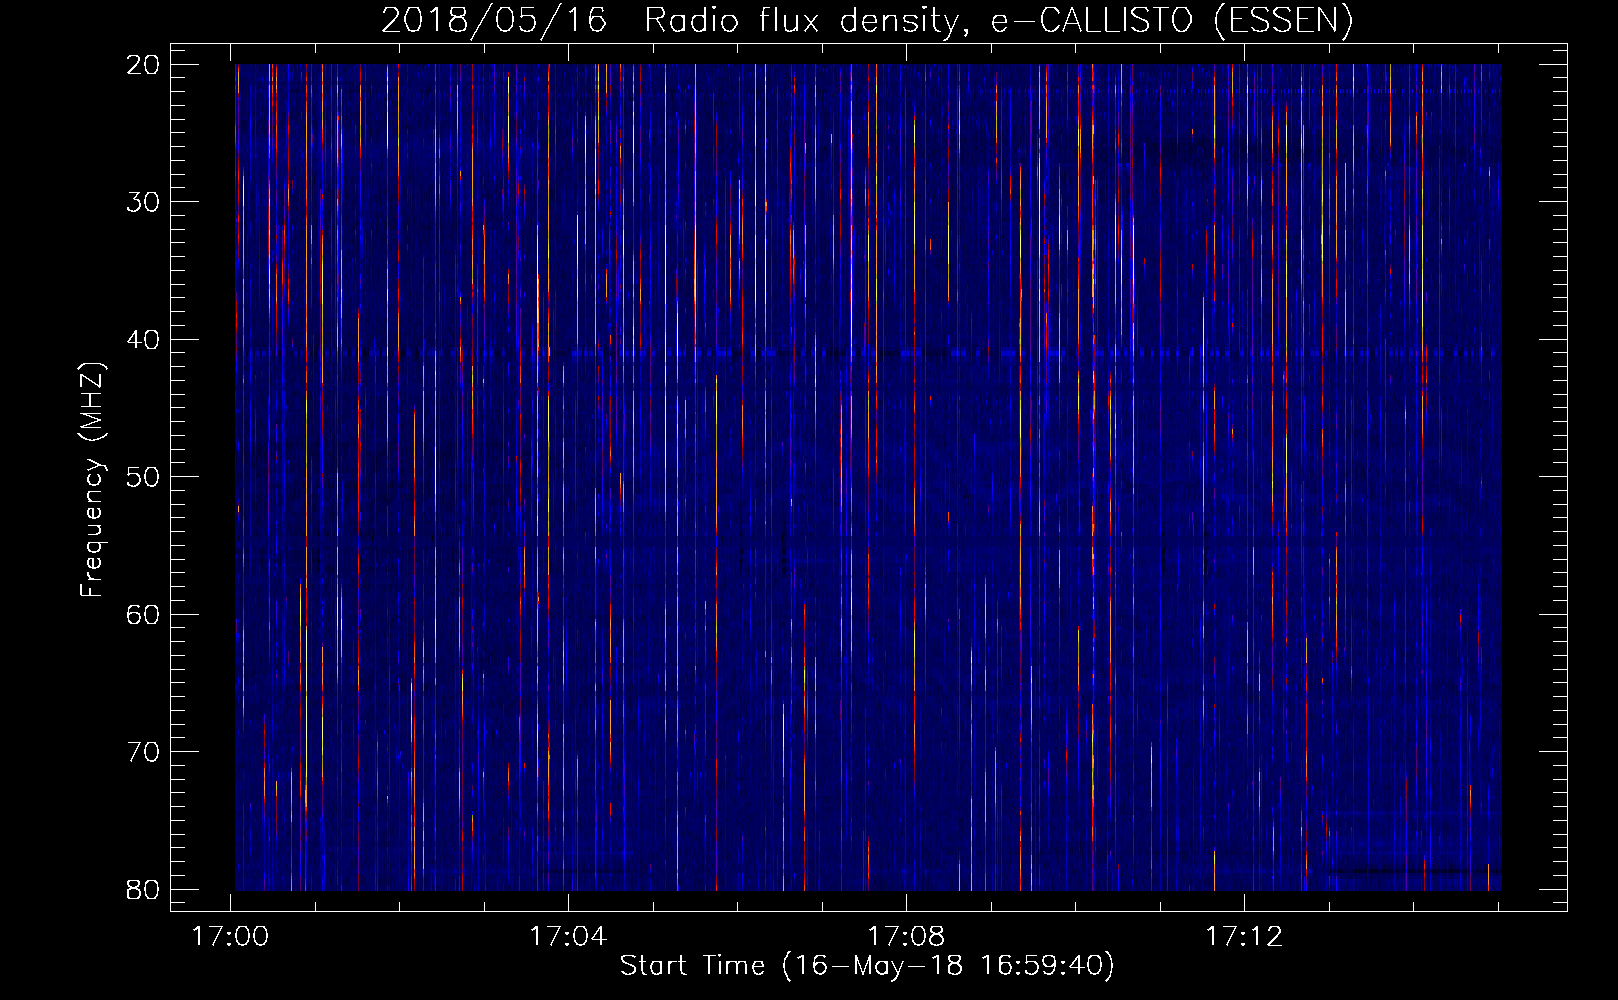1618x1000 pixels.
Task: Click the '80' frequency tick label
Action: tap(144, 890)
